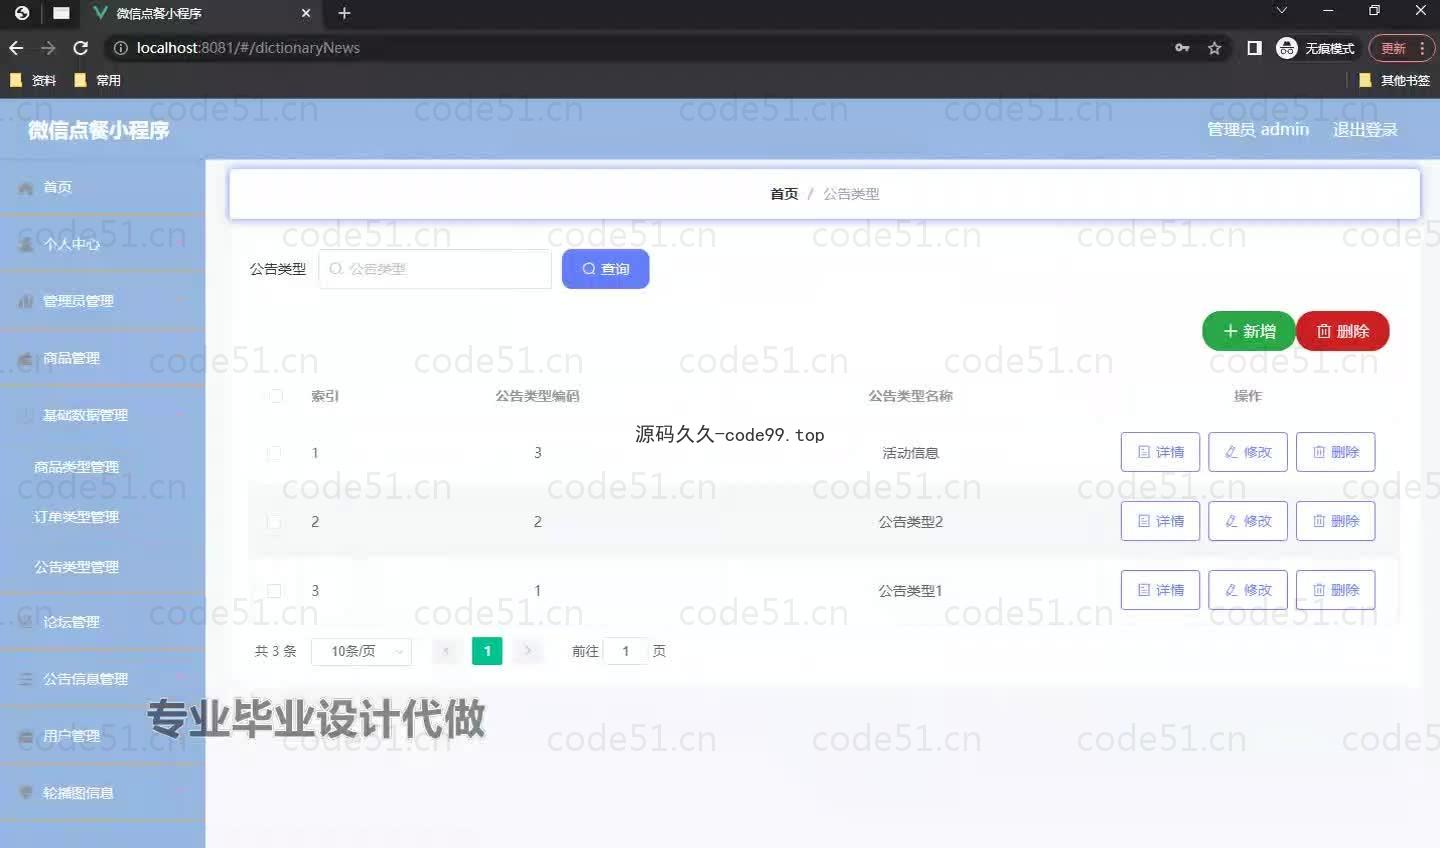Viewport: 1440px width, 848px height.
Task: Open 个人中心 sidebar menu
Action: (x=102, y=244)
